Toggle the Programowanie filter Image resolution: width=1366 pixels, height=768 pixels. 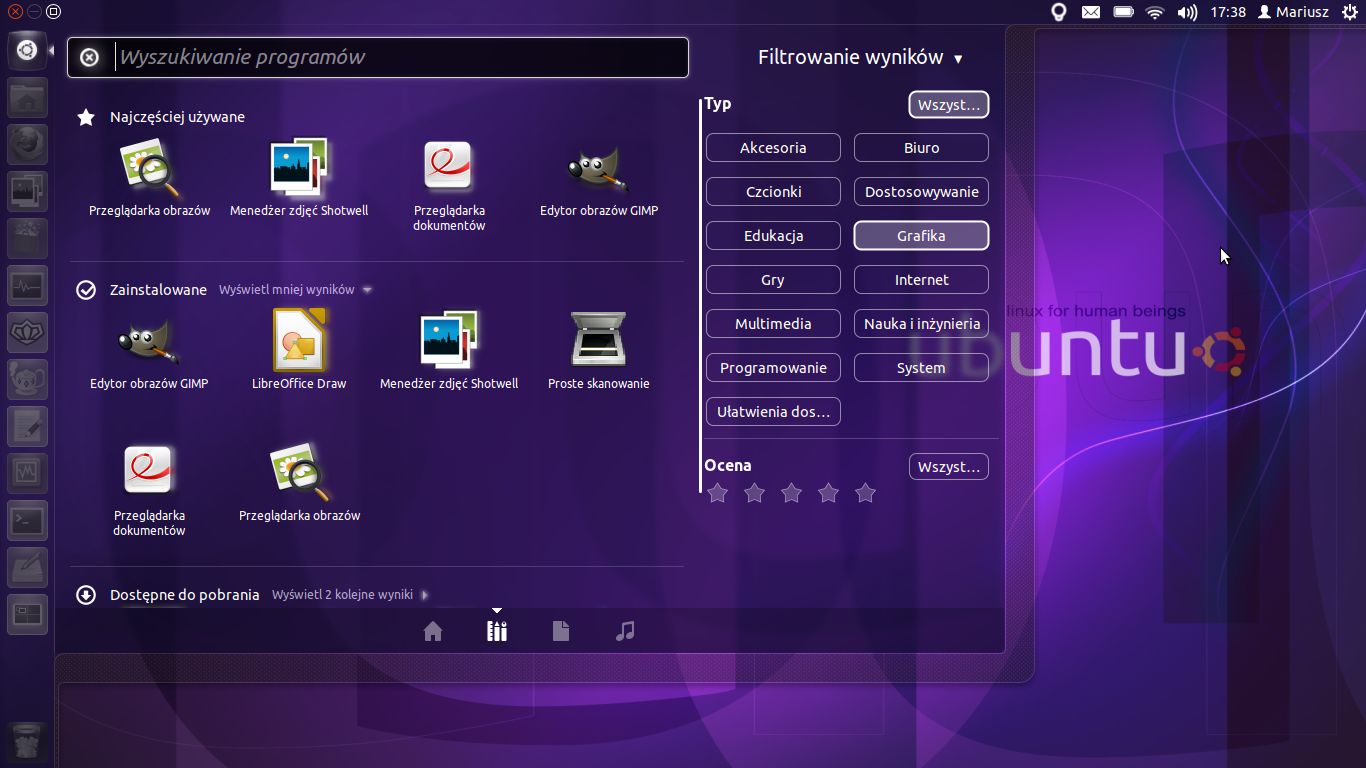(x=773, y=368)
